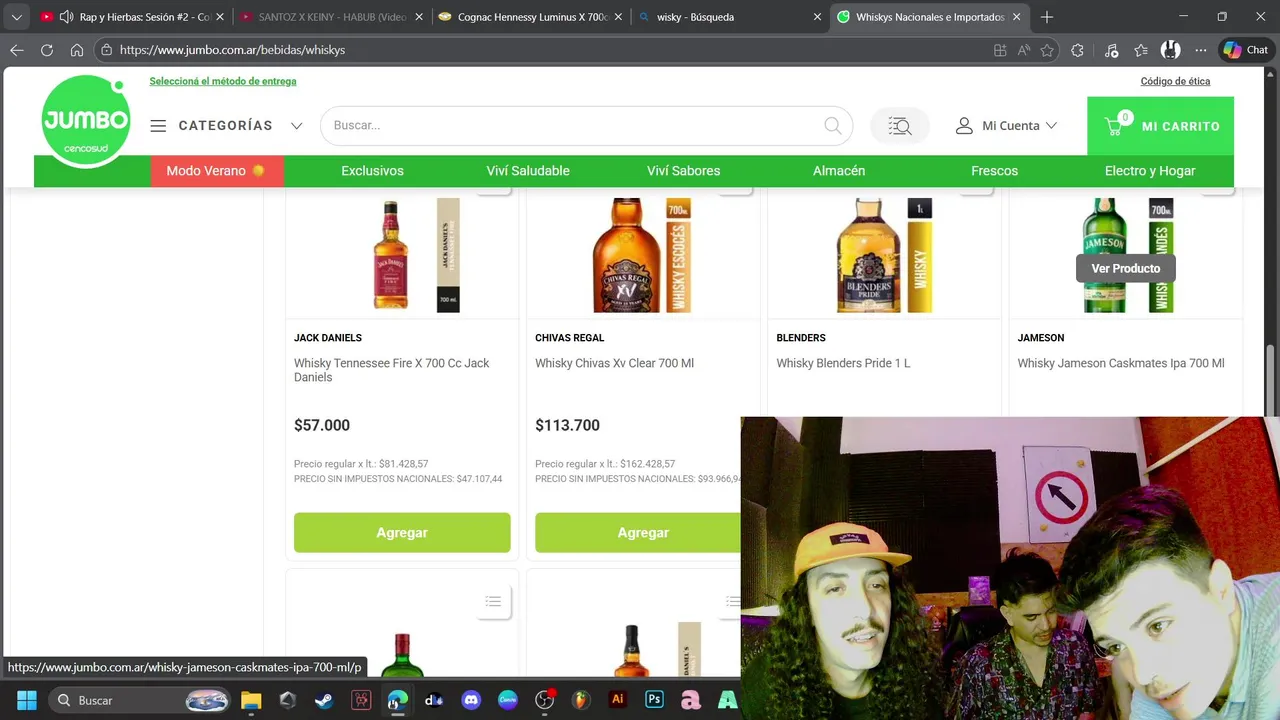This screenshot has height=720, width=1280.
Task: Open the Electro y Hogar menu item
Action: 1150,171
